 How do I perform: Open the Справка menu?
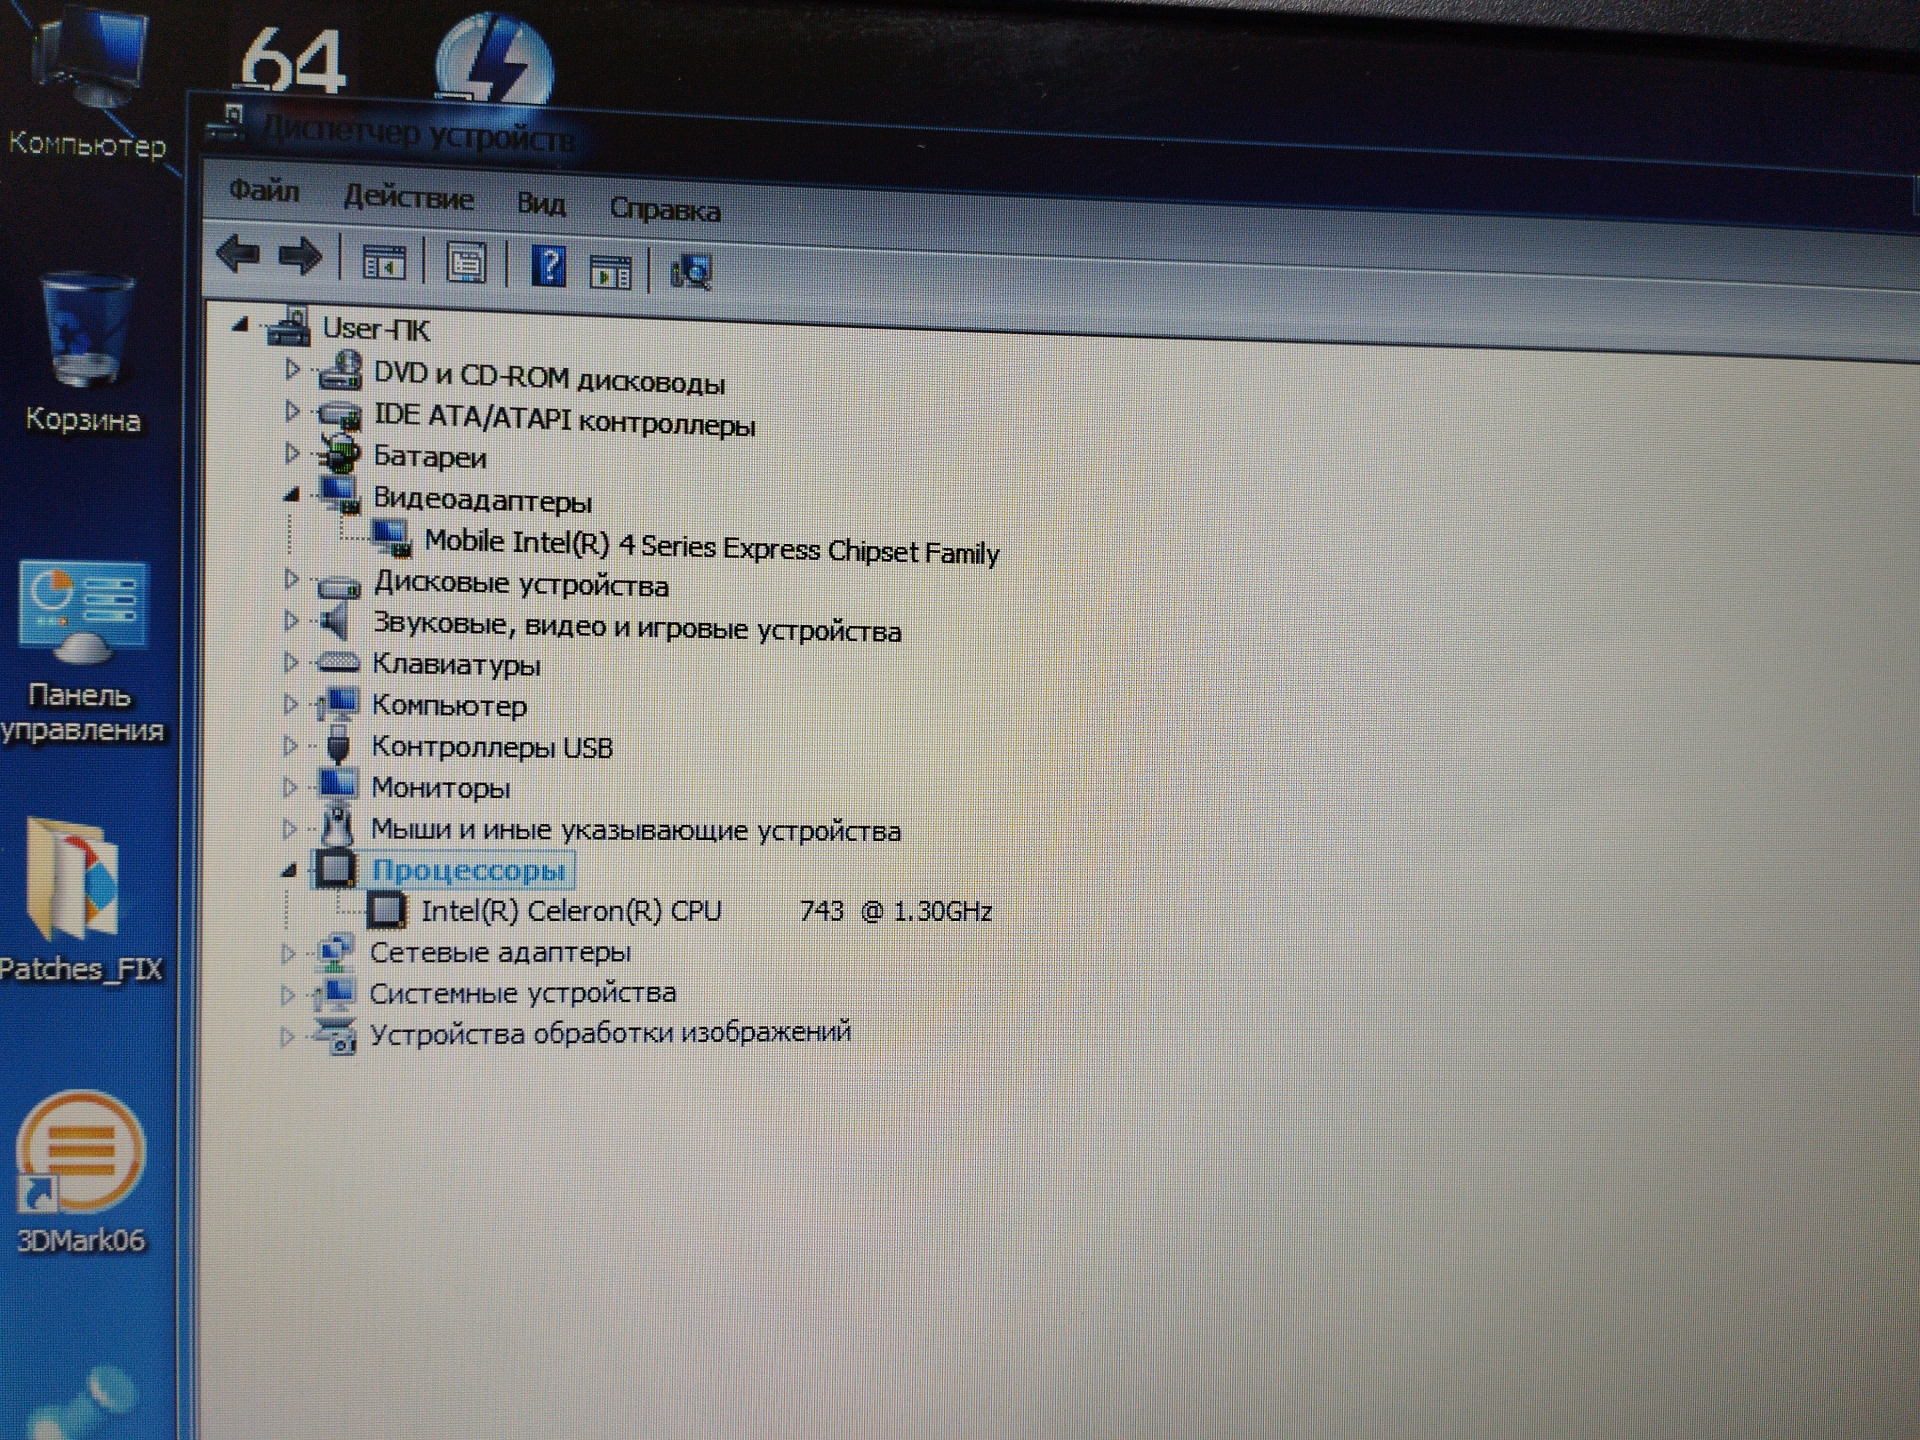665,209
